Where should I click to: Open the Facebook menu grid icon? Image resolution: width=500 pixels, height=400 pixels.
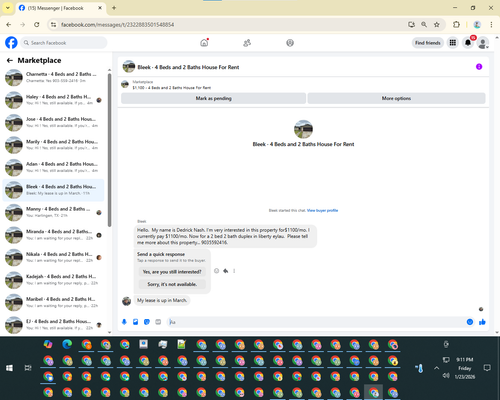click(x=453, y=43)
